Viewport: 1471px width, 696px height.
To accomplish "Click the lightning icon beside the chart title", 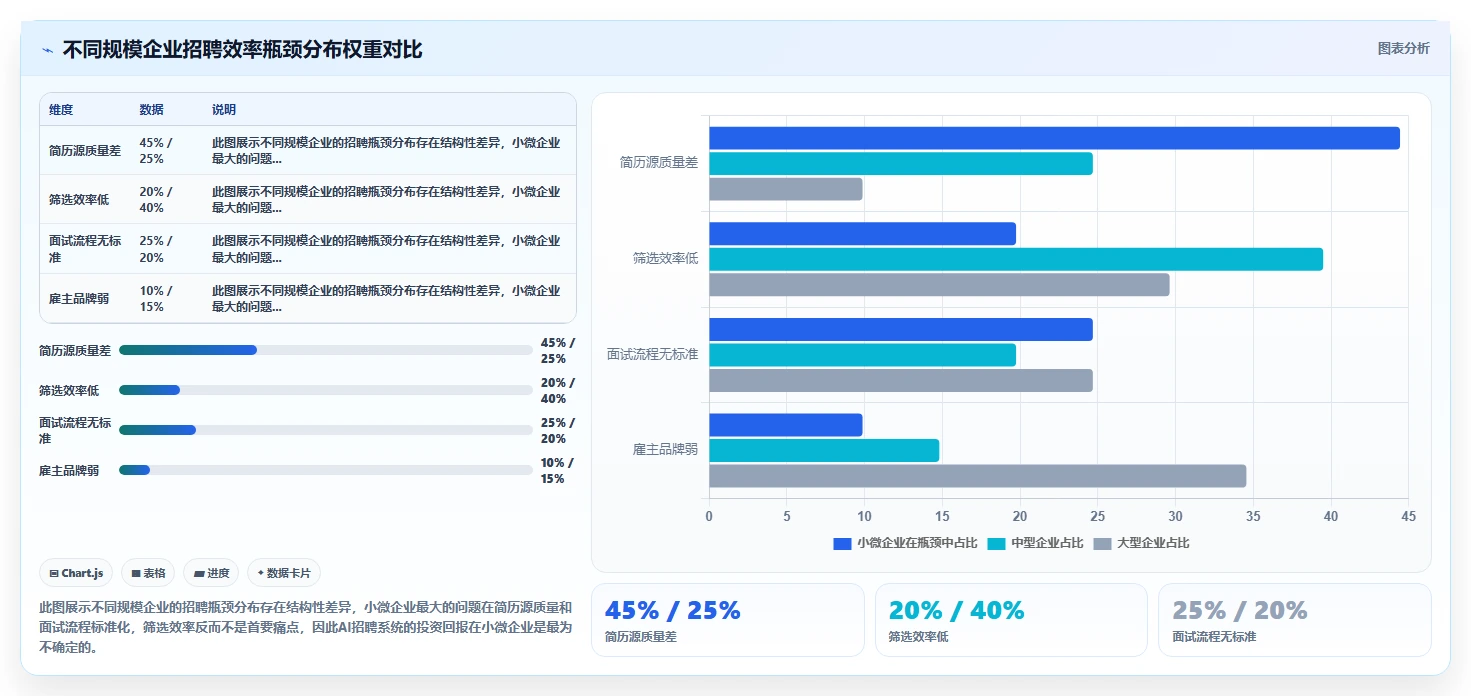I will coord(47,50).
